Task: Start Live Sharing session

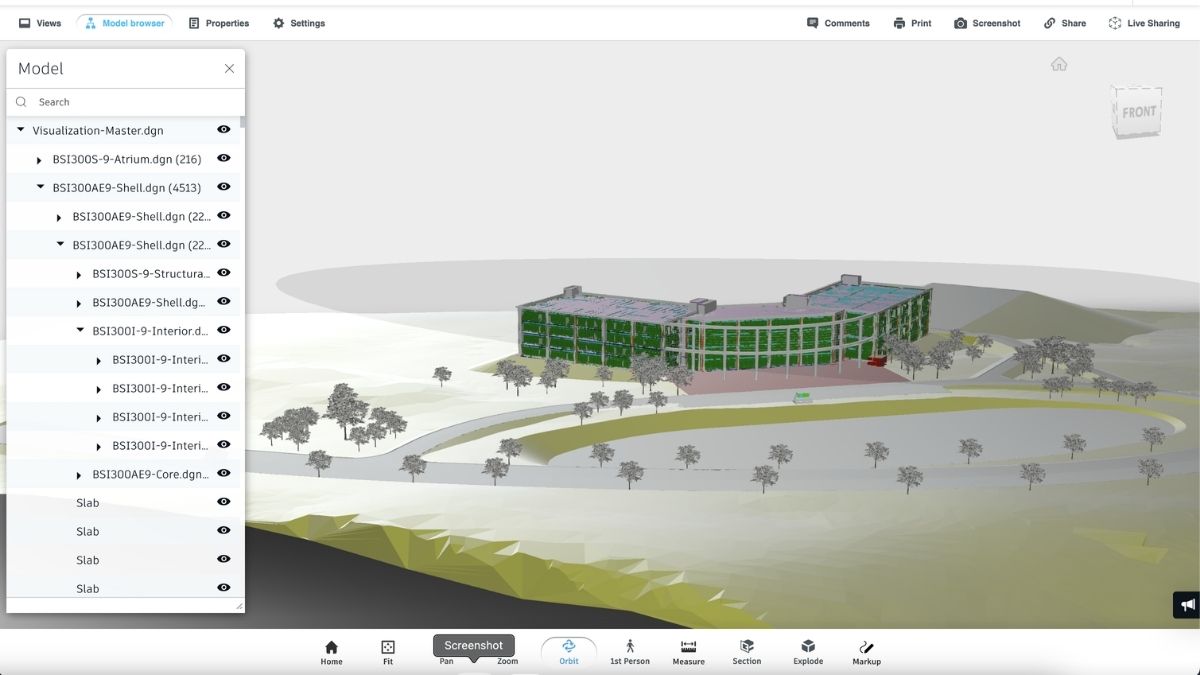Action: point(1144,23)
